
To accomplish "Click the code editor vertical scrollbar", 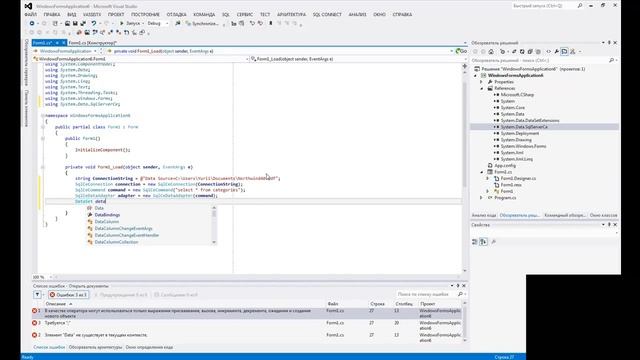I will (464, 135).
